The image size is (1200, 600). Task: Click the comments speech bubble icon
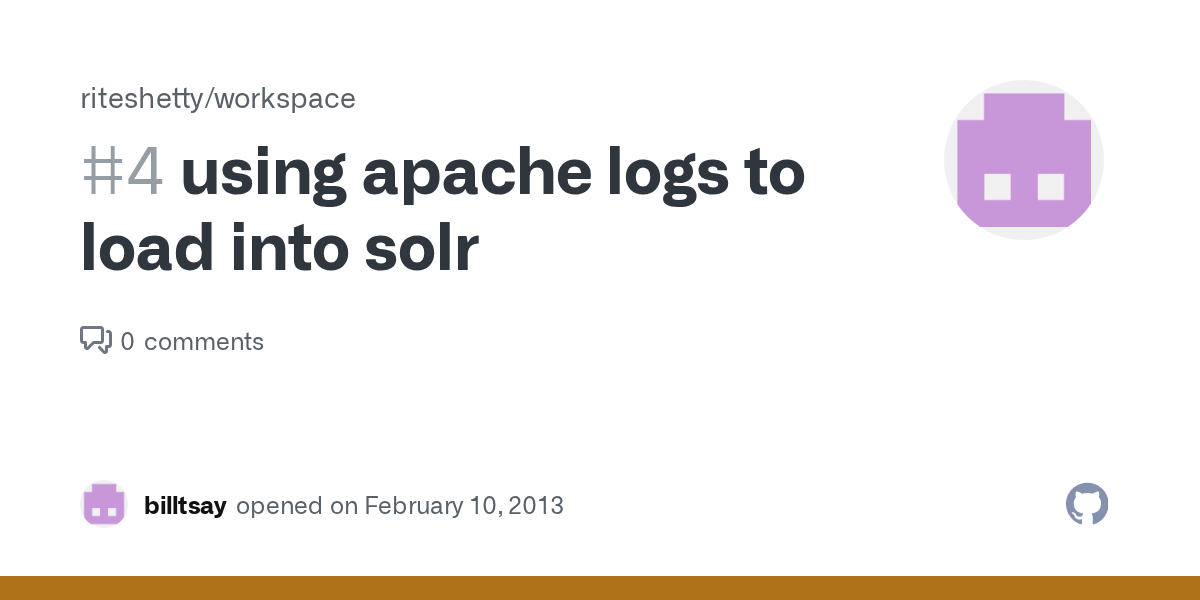(x=95, y=340)
